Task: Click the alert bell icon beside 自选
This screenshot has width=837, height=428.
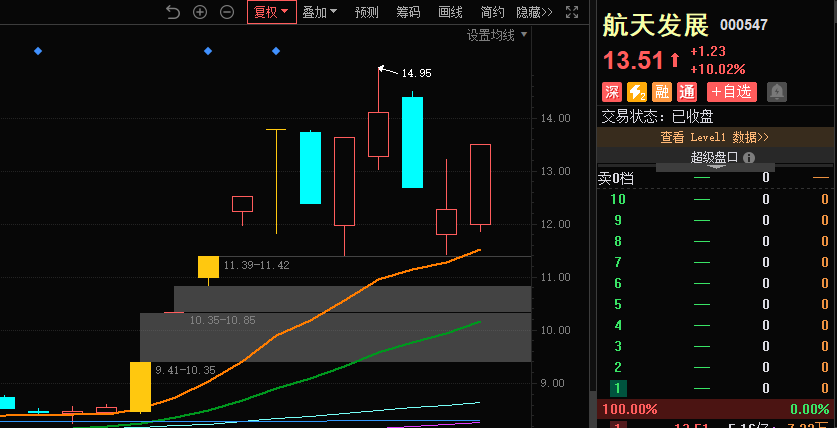Action: point(777,92)
